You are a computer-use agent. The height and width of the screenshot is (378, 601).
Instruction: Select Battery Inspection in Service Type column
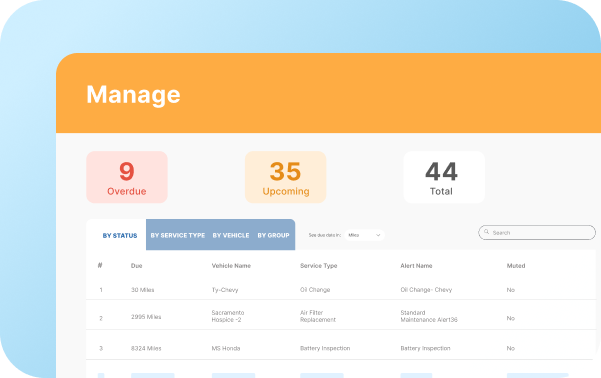click(325, 348)
